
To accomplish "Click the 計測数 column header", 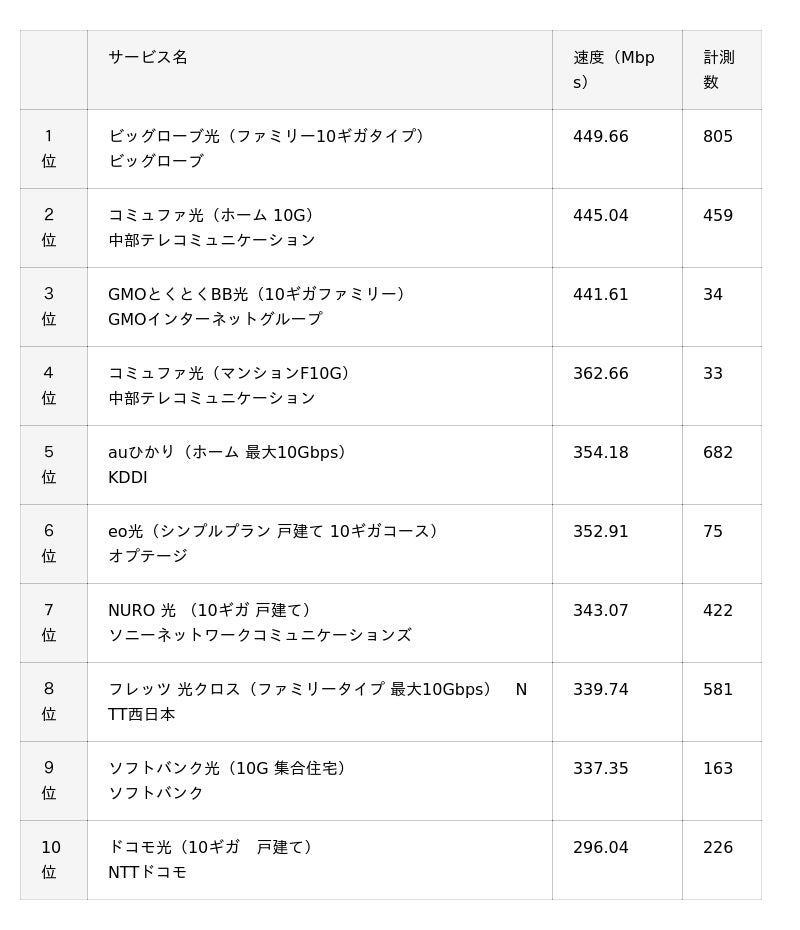I will (722, 70).
